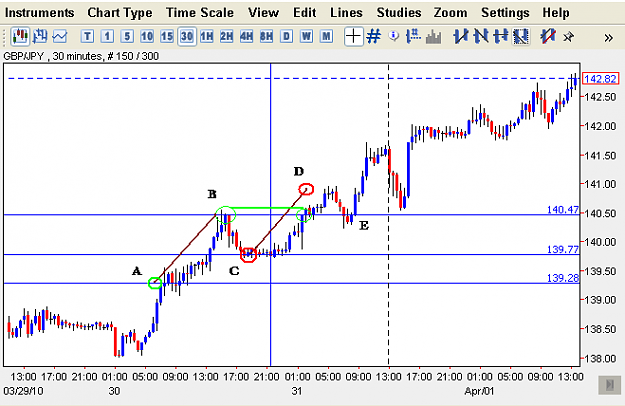Click the gray volume histogram icon

coord(434,37)
